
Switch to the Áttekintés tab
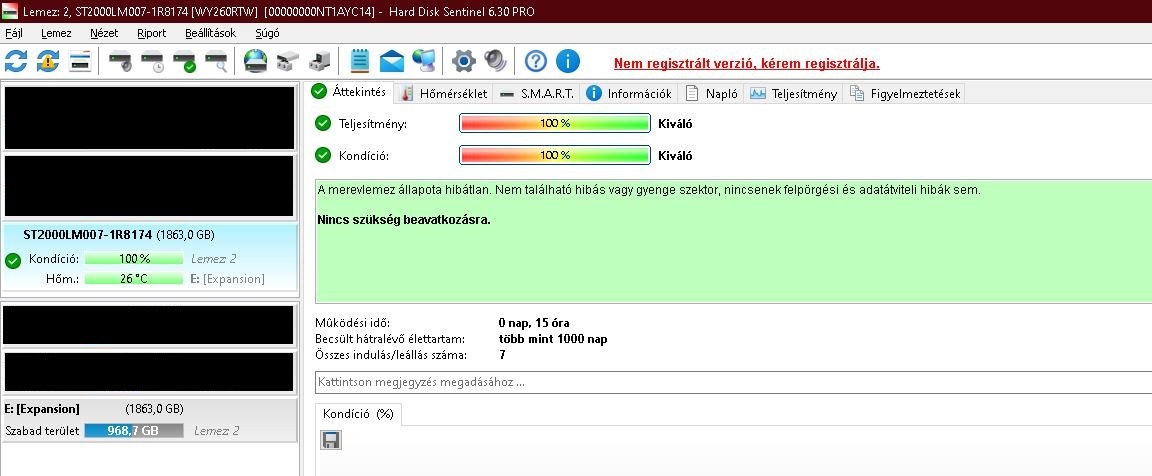[x=350, y=92]
